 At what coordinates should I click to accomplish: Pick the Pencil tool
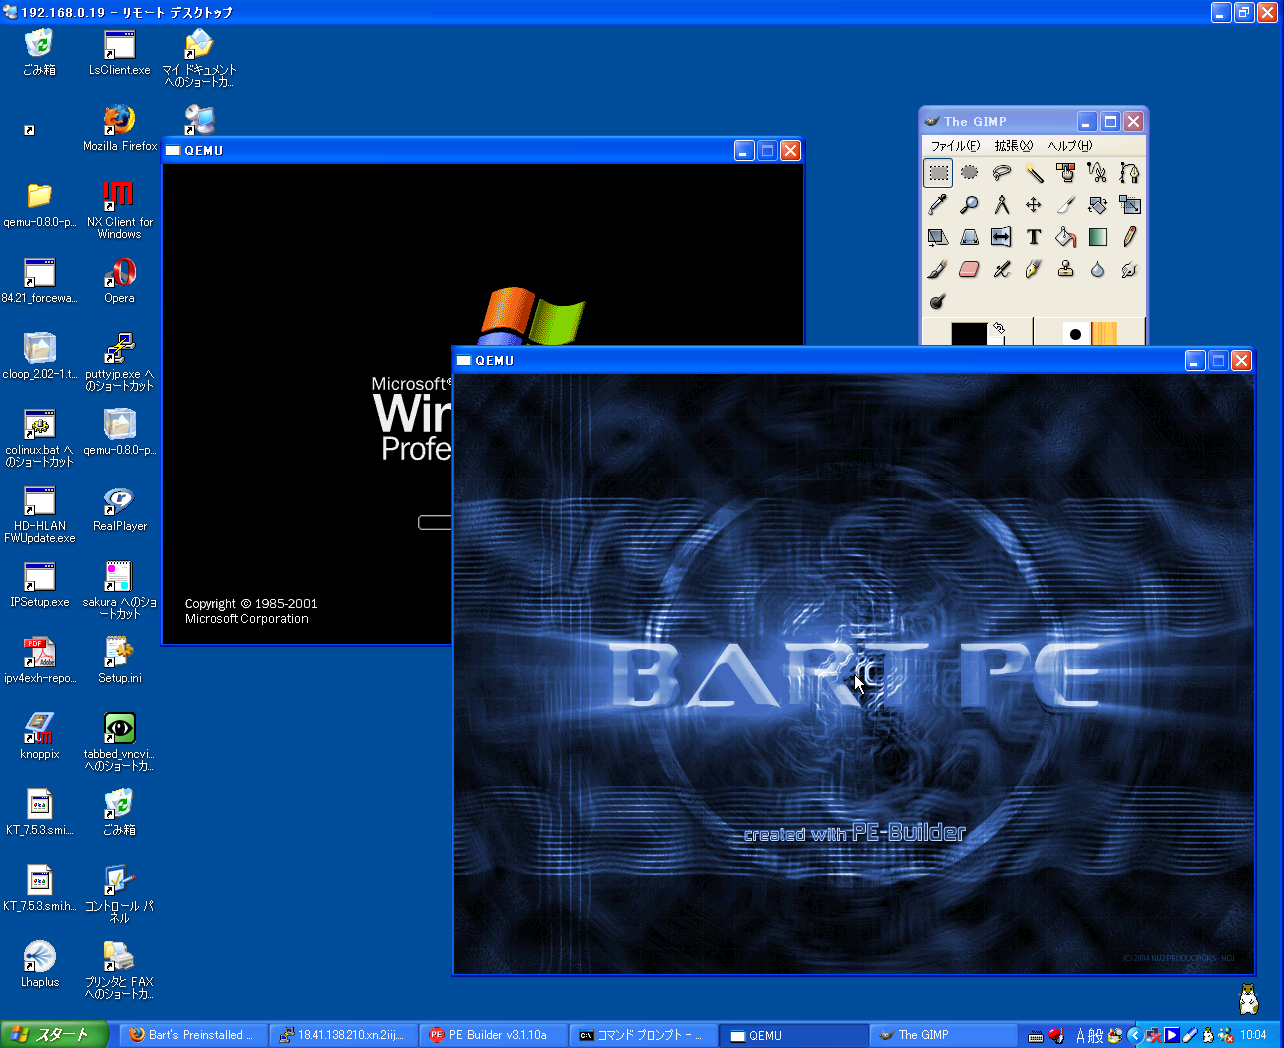[x=1130, y=237]
